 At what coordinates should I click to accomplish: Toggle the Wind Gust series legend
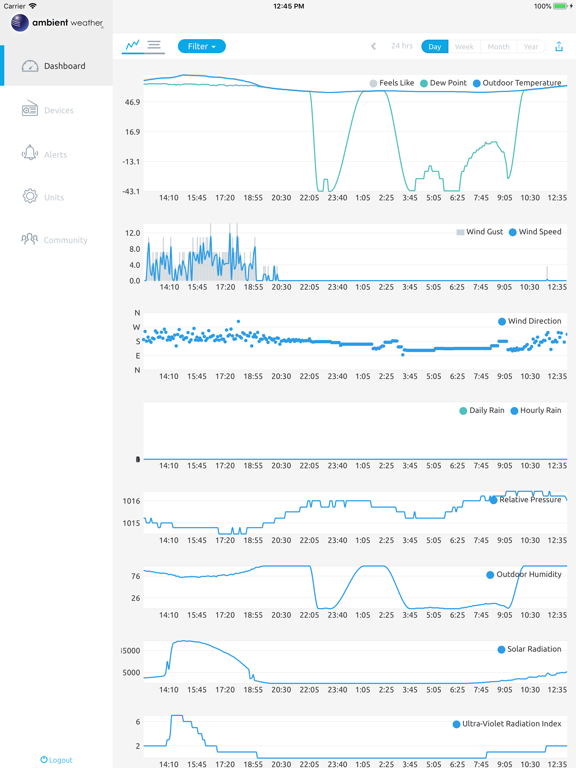coord(480,232)
